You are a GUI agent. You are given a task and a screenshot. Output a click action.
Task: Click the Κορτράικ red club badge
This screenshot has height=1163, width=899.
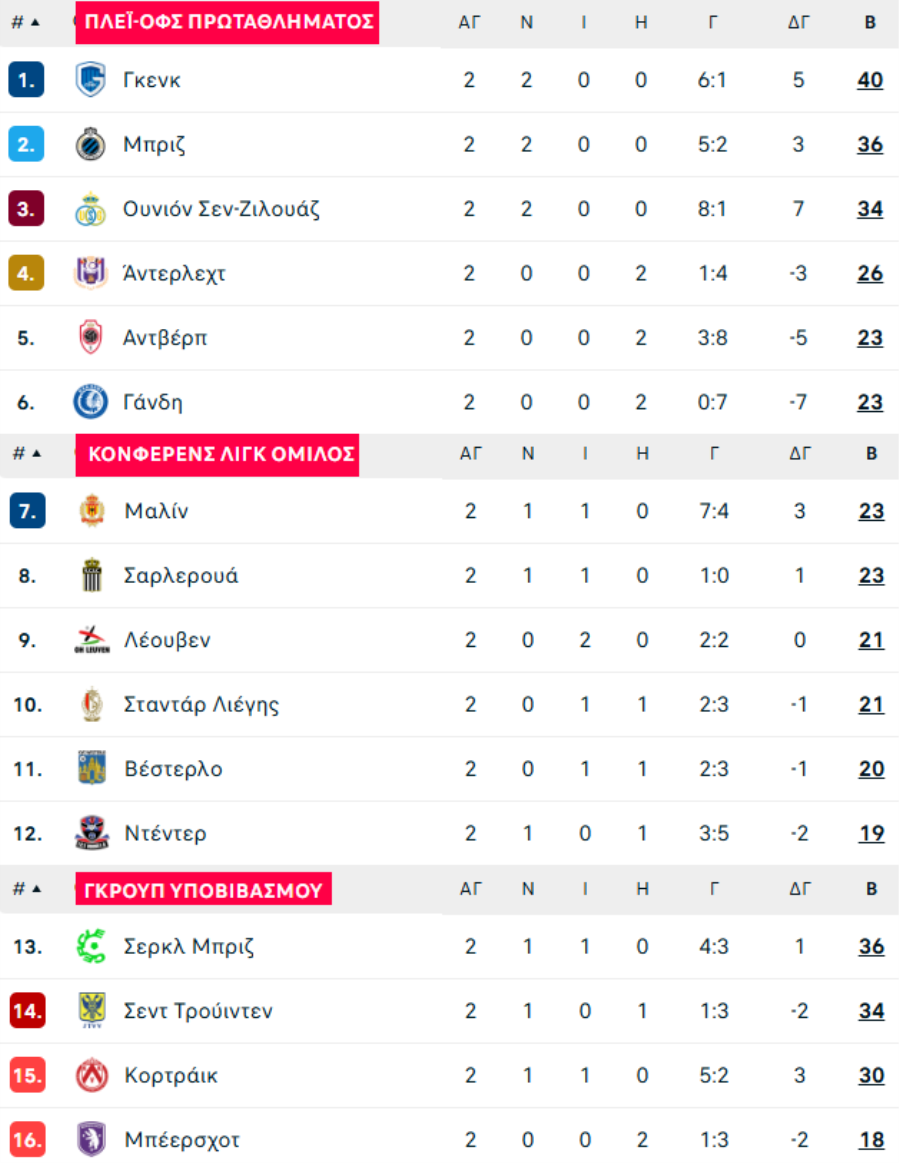[92, 1075]
